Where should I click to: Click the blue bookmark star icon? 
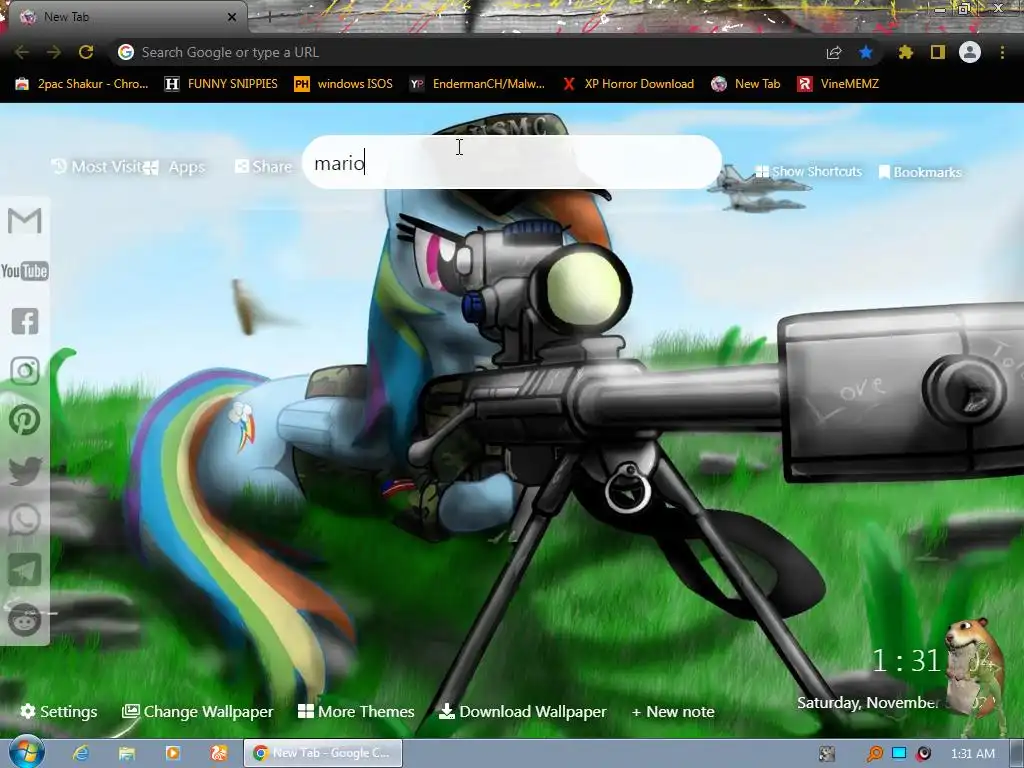coord(866,52)
